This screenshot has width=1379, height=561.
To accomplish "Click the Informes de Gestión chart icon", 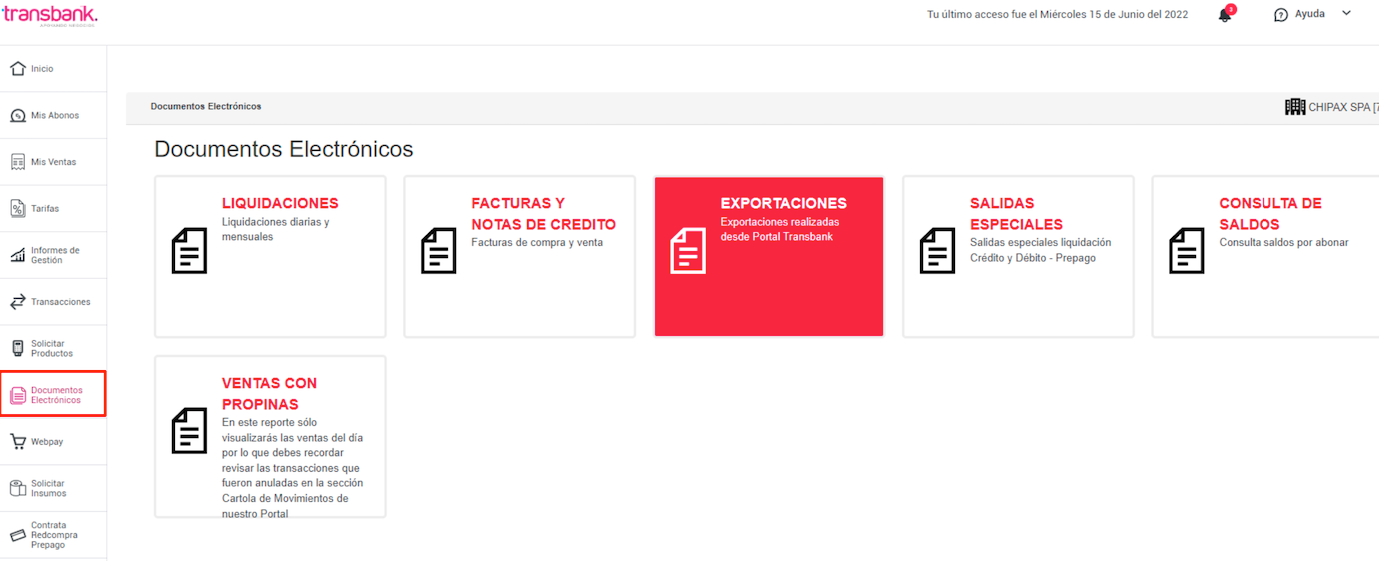I will tap(17, 255).
